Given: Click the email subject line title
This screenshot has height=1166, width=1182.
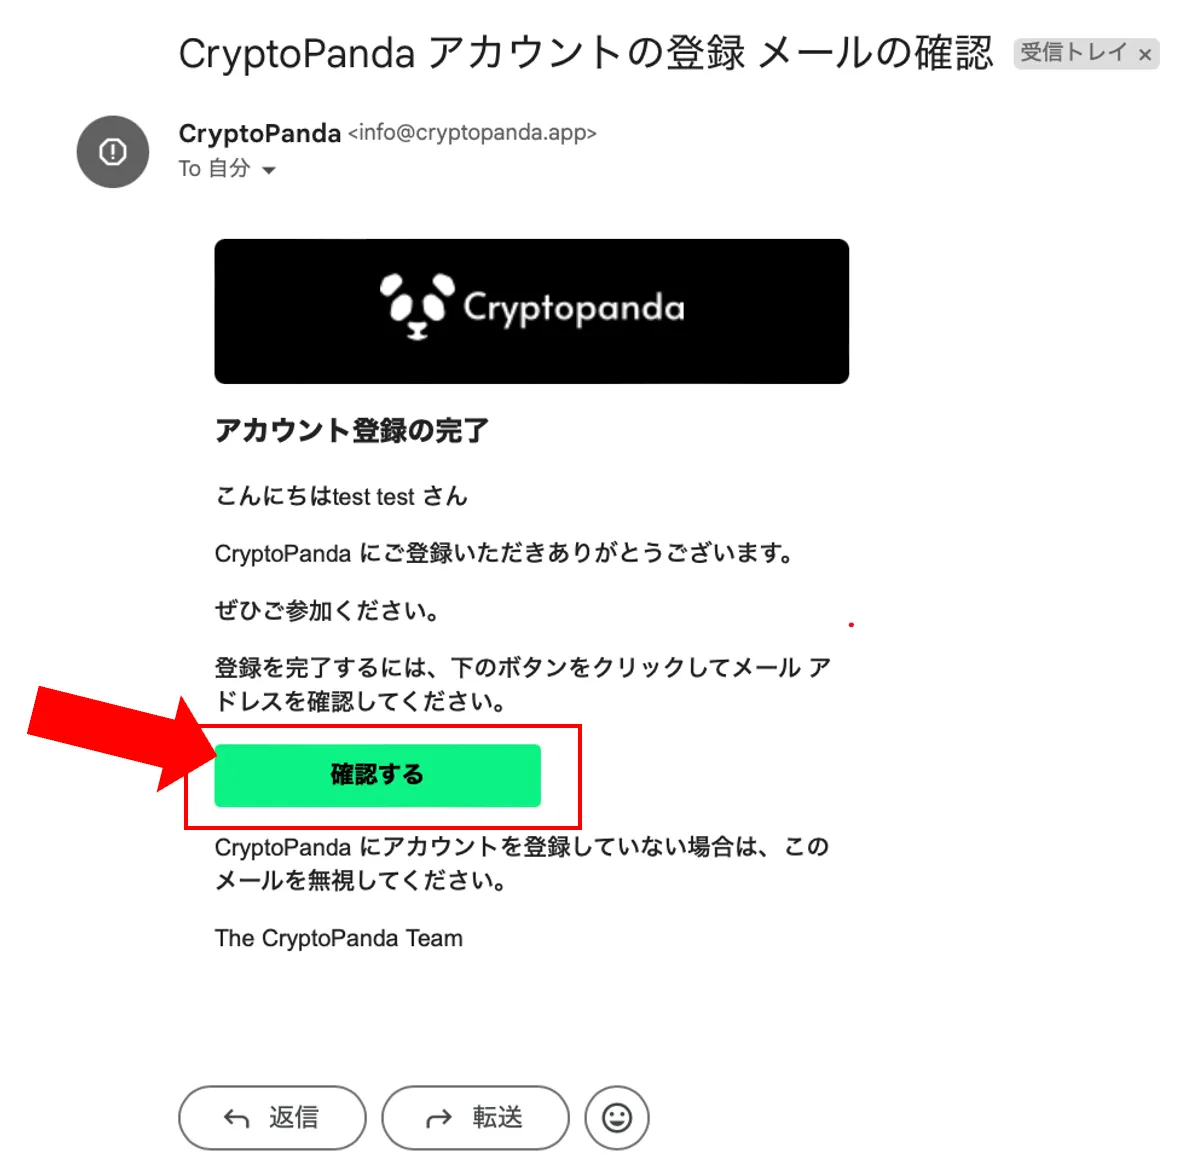Looking at the screenshot, I should click(586, 54).
